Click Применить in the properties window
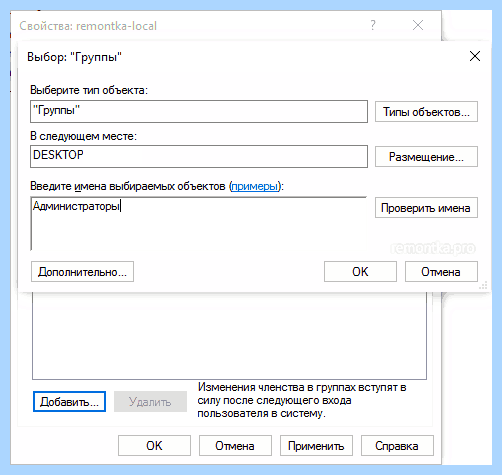Screen dimensions: 502x475 point(316,446)
